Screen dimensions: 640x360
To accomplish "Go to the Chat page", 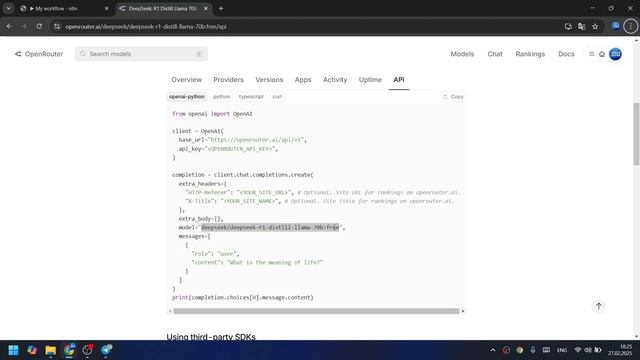I will click(495, 54).
